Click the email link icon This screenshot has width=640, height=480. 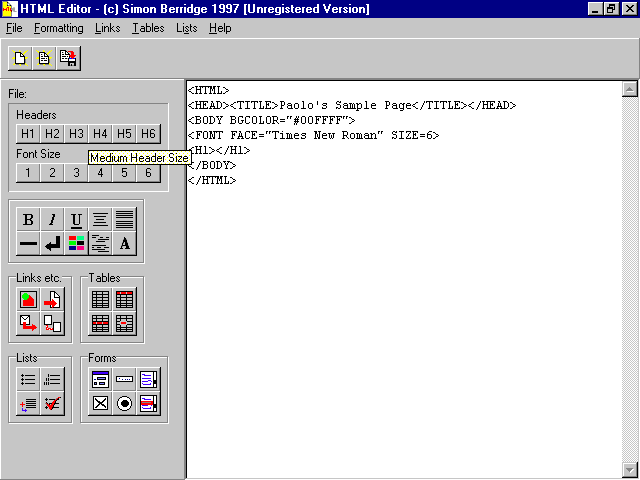[x=28, y=323]
